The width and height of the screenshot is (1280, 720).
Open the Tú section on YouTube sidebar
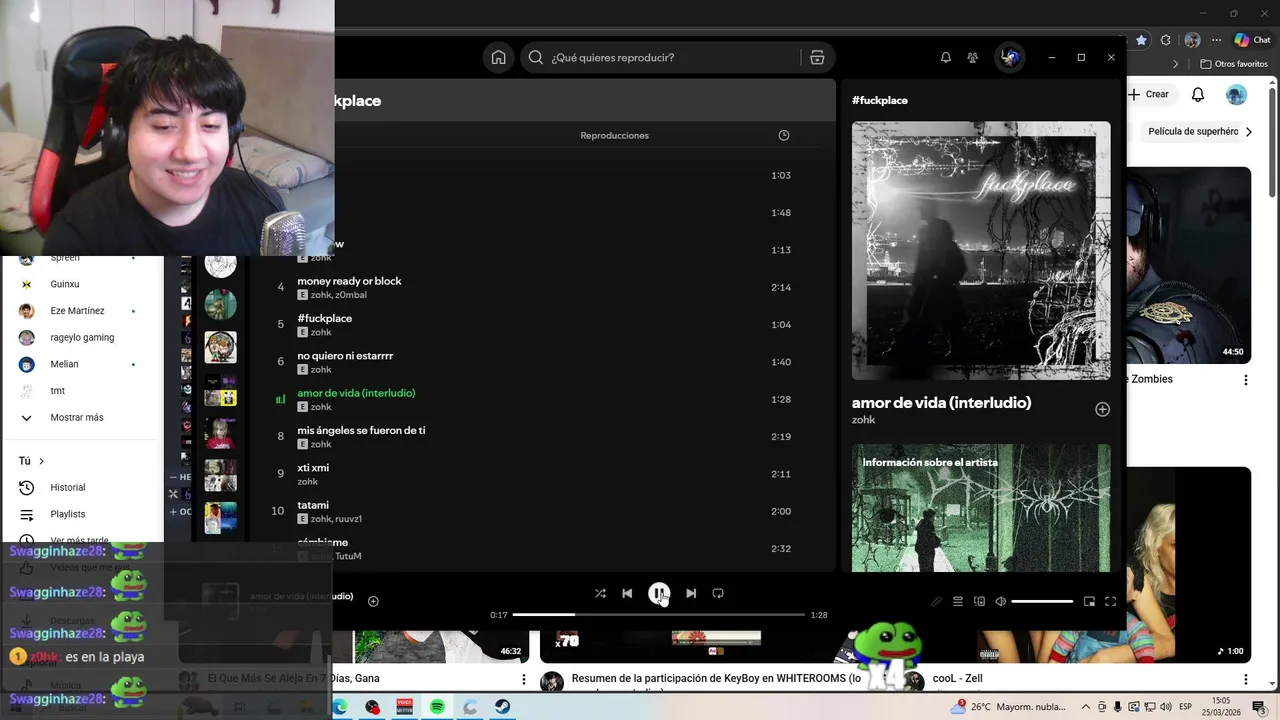(x=32, y=461)
